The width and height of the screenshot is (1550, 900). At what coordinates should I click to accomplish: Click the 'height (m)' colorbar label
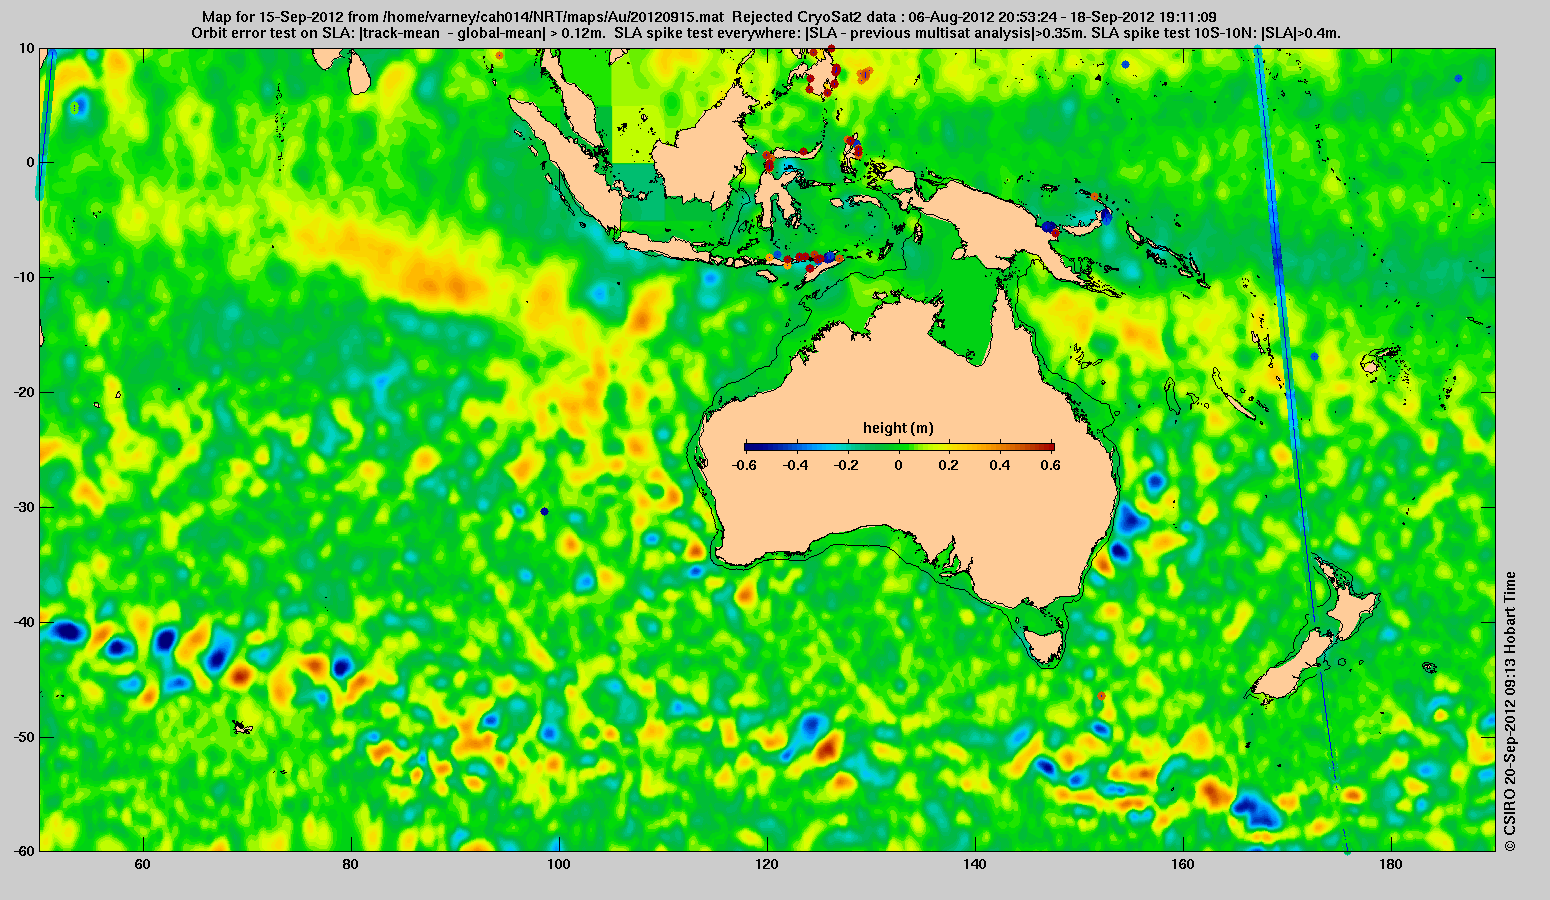[898, 428]
